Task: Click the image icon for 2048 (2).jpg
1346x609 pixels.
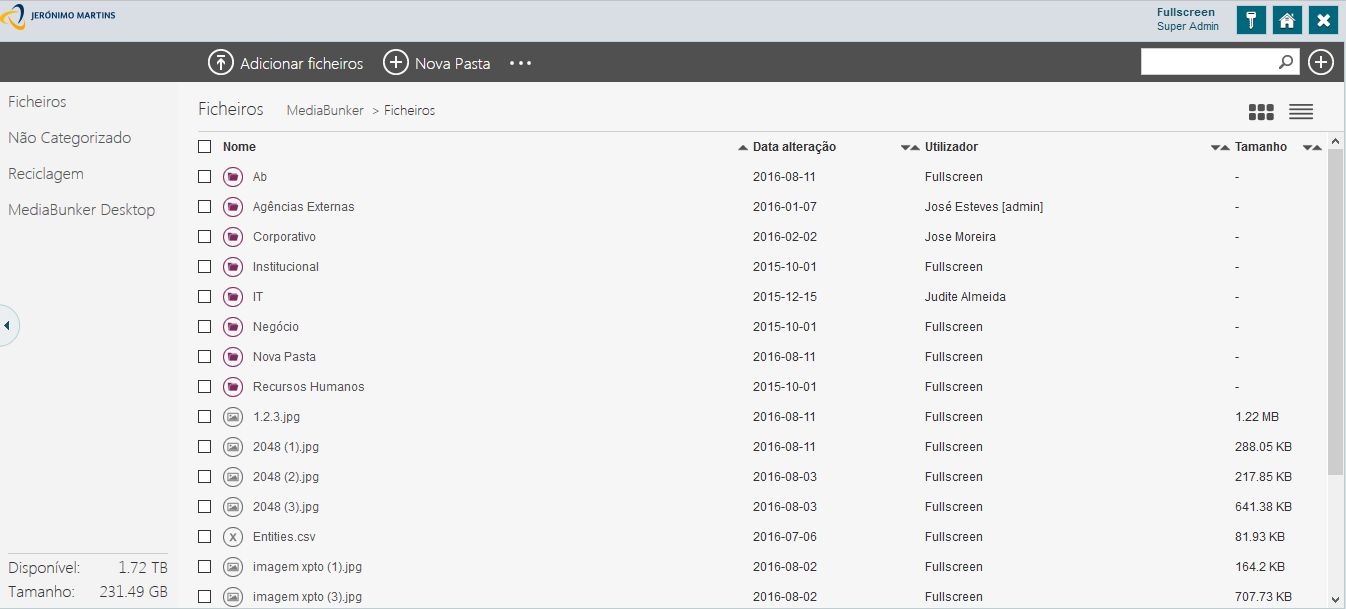Action: click(x=233, y=477)
